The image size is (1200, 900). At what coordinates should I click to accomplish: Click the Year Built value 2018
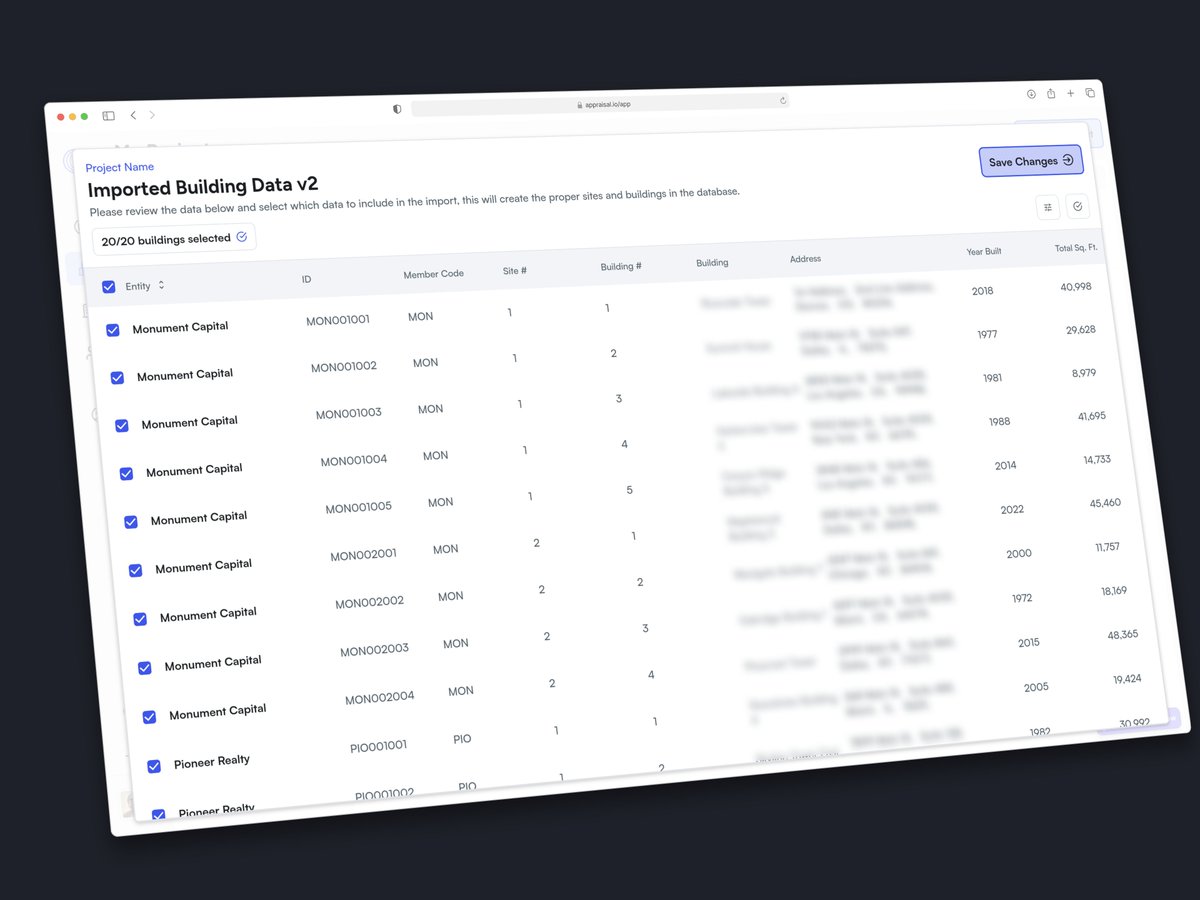point(983,291)
